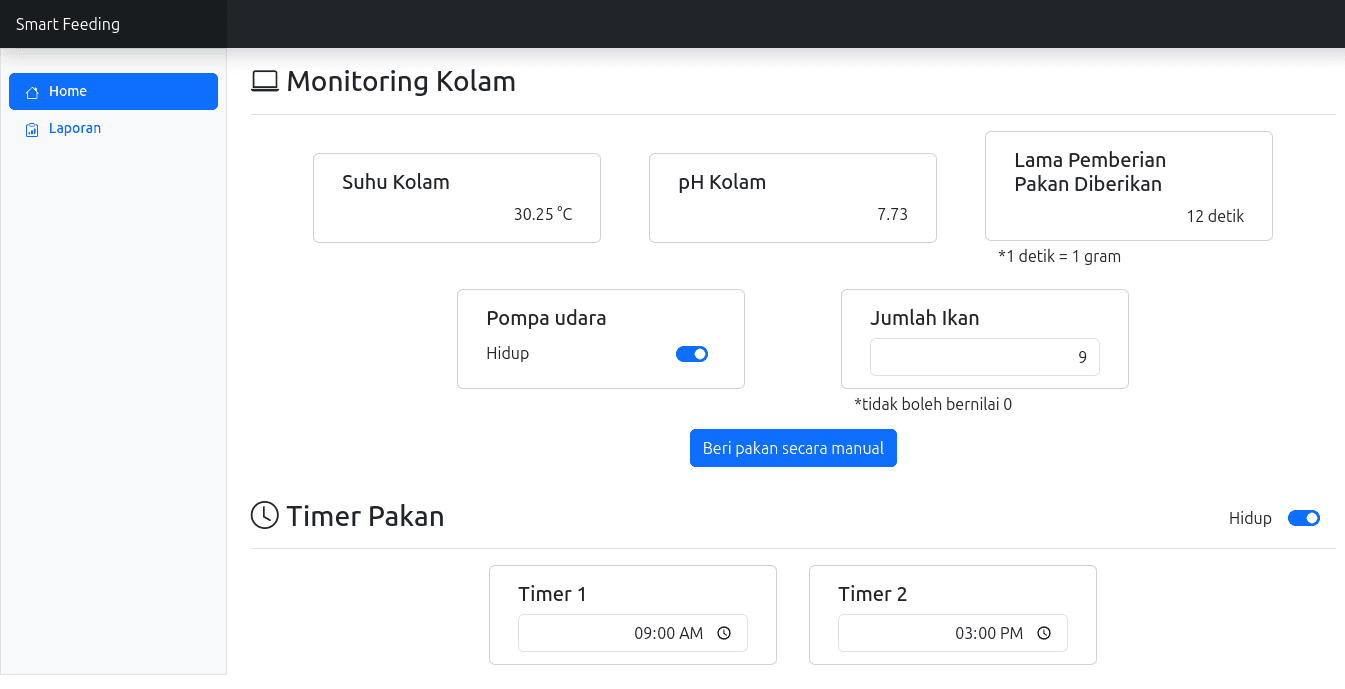The height and width of the screenshot is (689, 1345).
Task: Click the clock icon next to Timer Pakan
Action: point(264,516)
